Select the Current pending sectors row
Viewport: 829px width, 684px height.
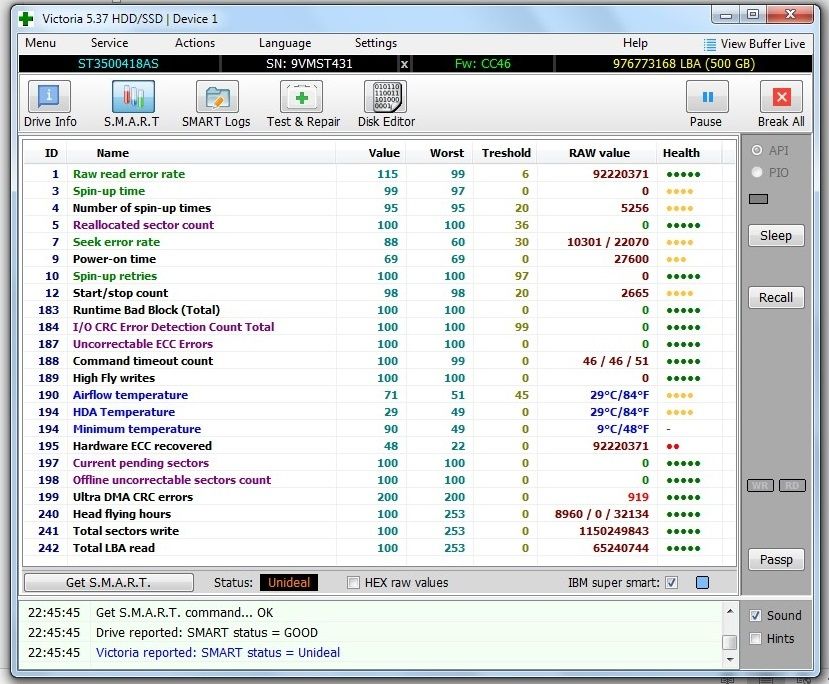[379, 463]
